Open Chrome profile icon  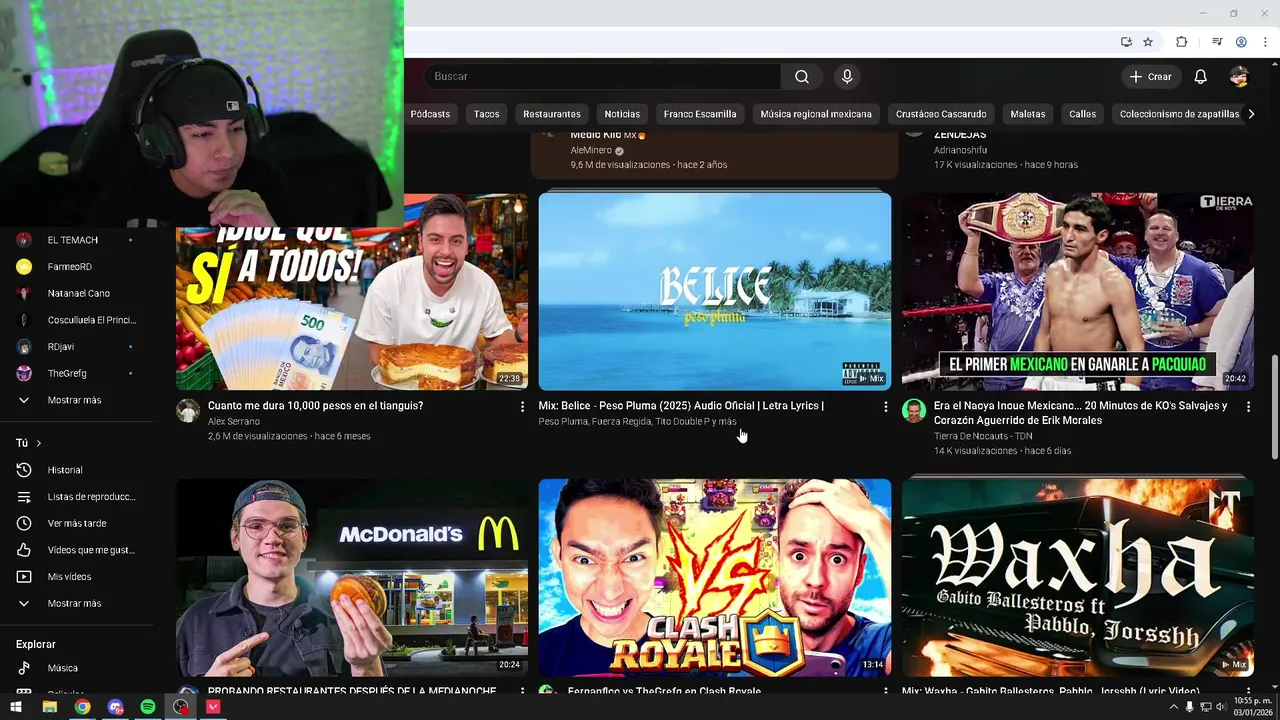pos(1241,42)
